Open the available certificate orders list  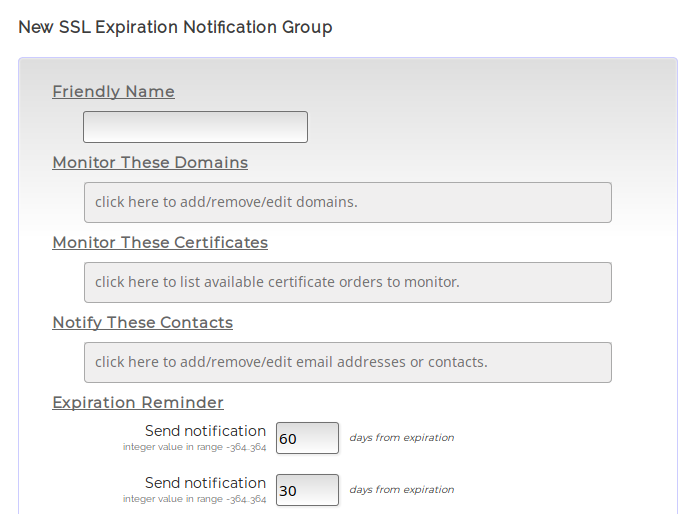coord(347,282)
